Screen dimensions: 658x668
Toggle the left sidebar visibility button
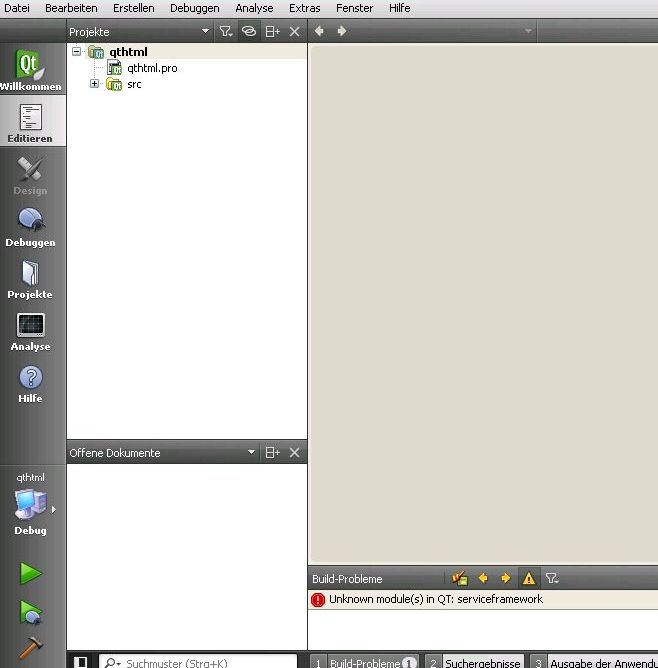point(82,662)
